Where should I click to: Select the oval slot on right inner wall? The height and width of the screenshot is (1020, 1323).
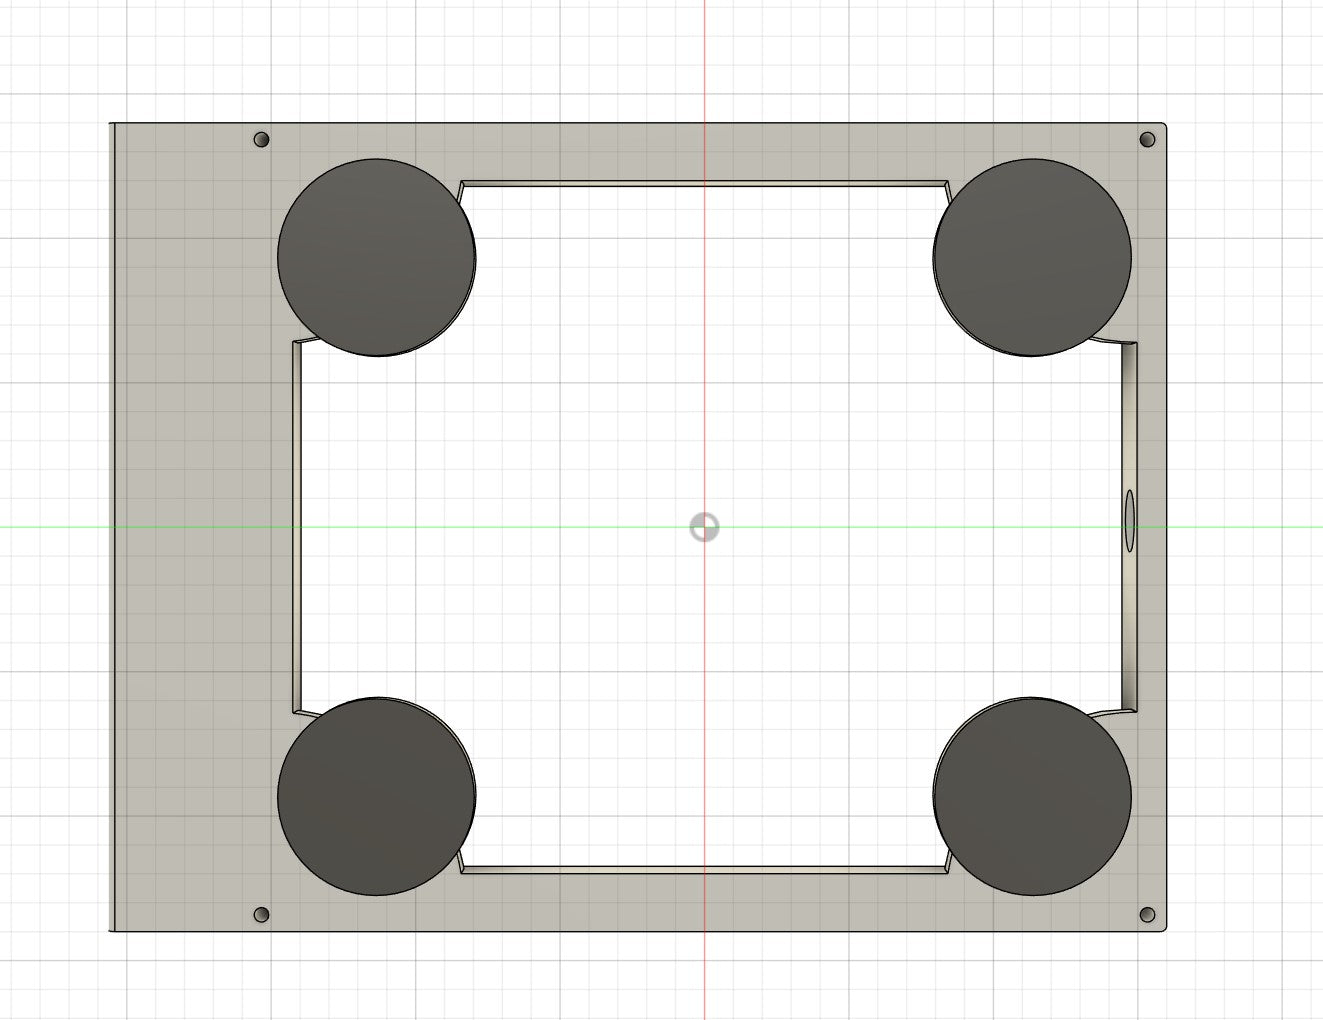pos(1130,520)
